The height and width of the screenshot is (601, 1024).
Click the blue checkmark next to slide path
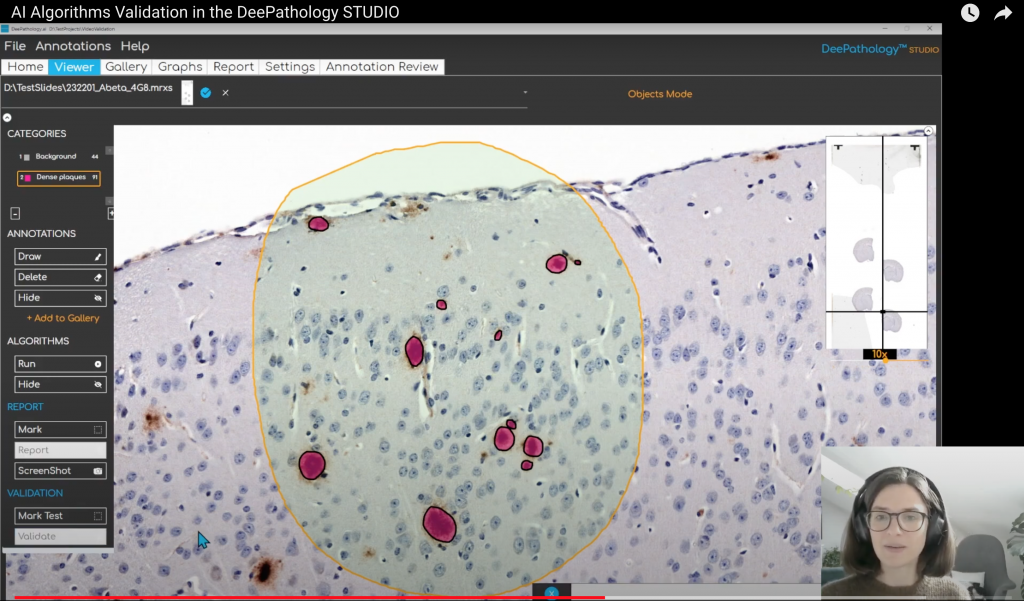[205, 93]
